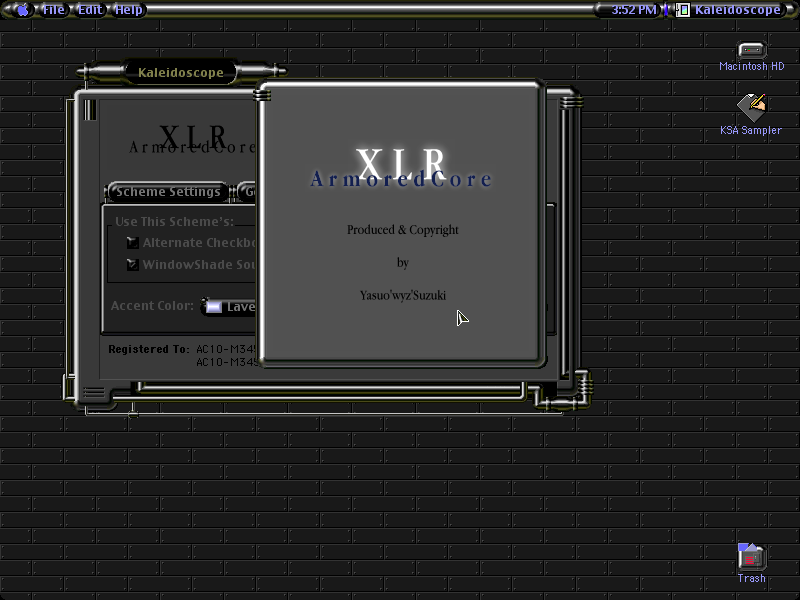The image size is (800, 600).
Task: Open the Kaleidoscope application menu in menu bar
Action: 730,10
